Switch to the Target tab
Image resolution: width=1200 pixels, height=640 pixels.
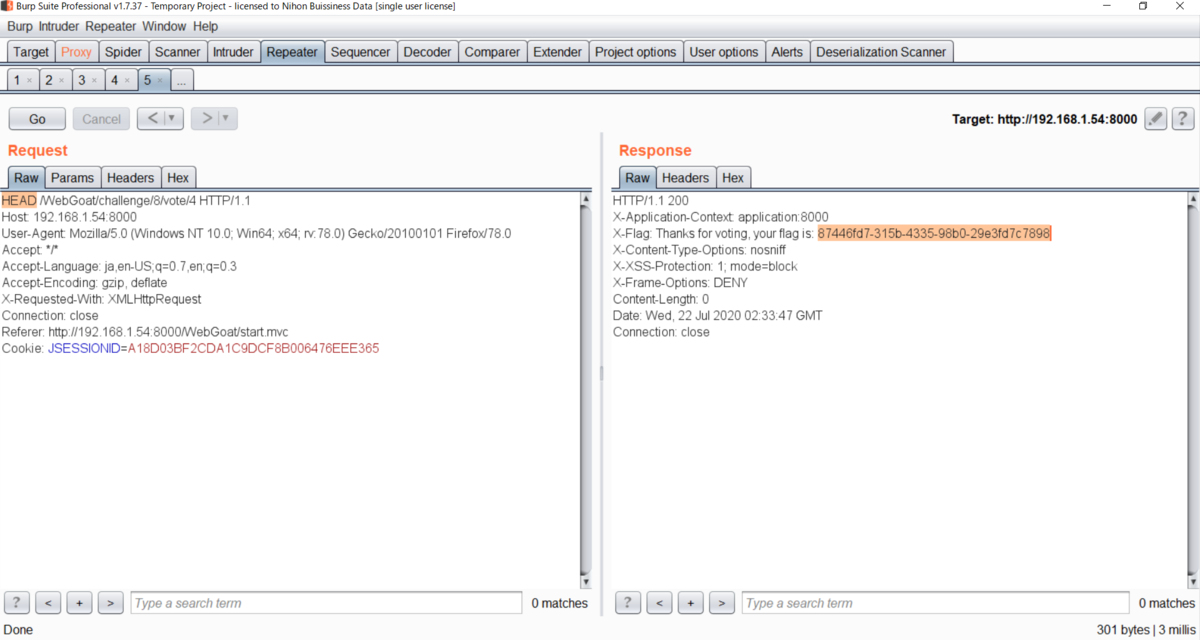tap(31, 52)
